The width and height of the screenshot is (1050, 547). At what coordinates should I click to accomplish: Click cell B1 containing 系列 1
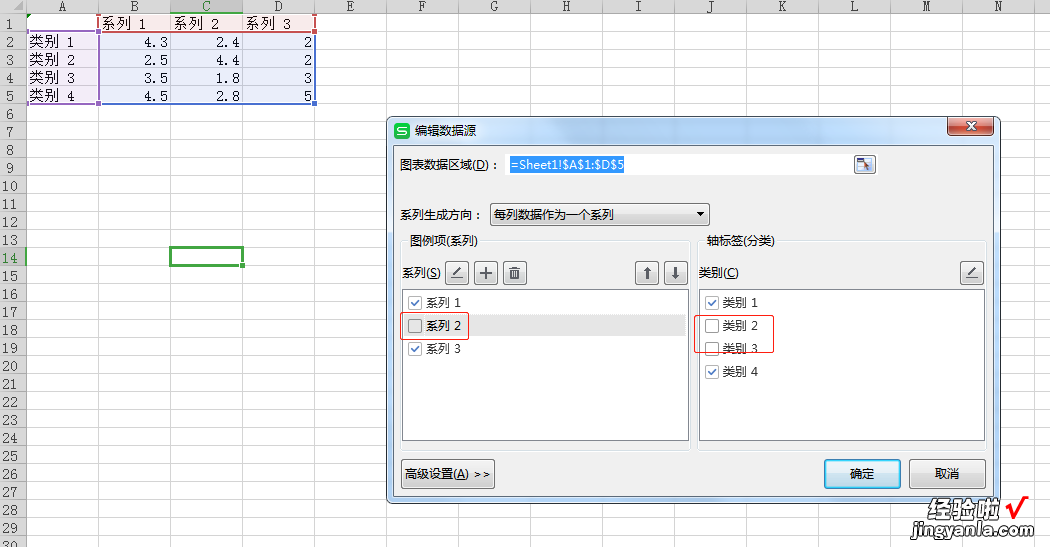point(135,23)
